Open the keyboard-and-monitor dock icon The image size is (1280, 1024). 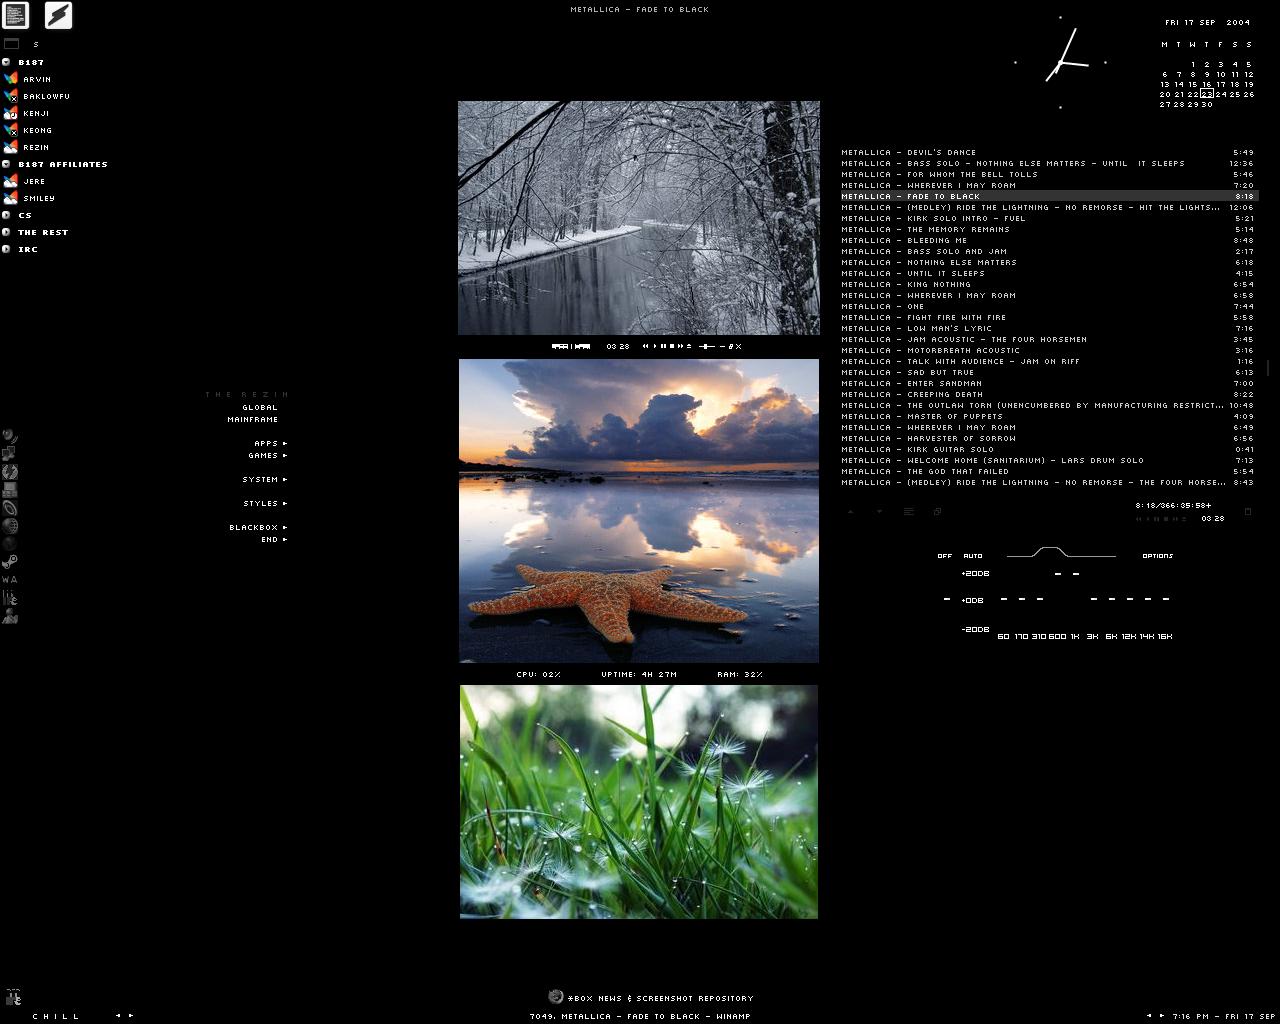(x=10, y=489)
